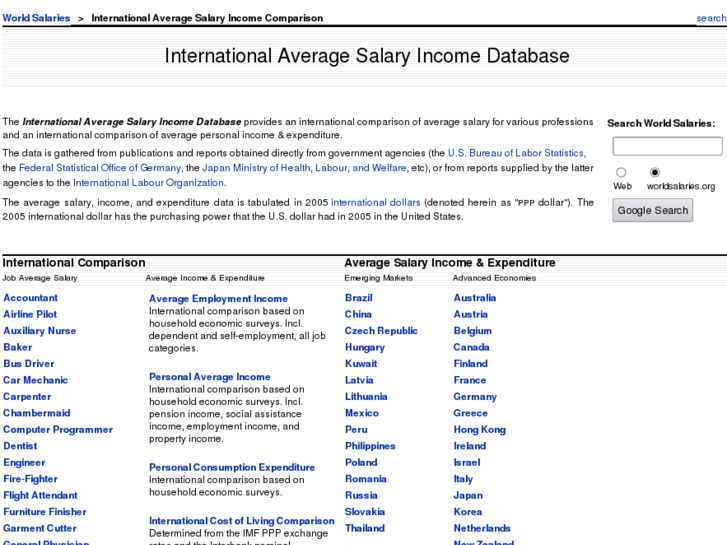
Task: Open the Carpenter salary link
Action: click(x=27, y=397)
